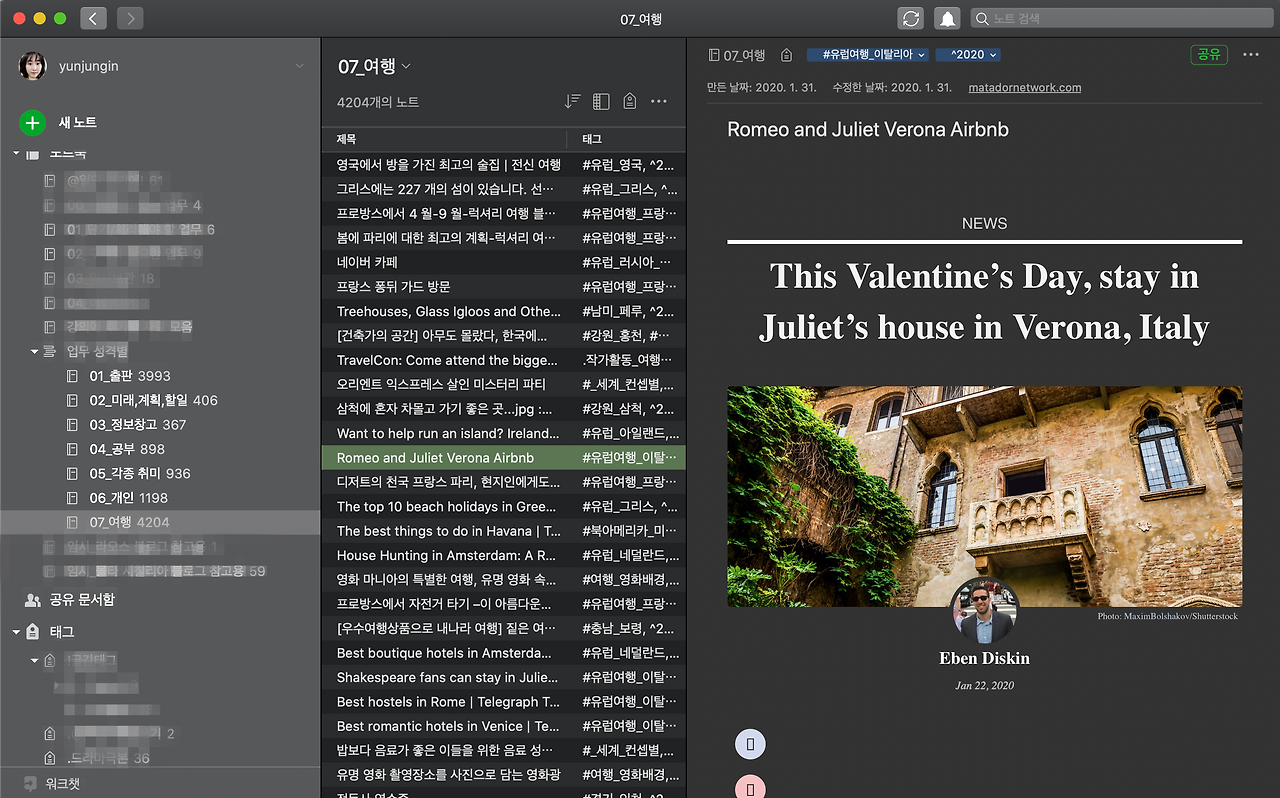Click the 새 노트 label
1280x798 pixels.
point(78,122)
